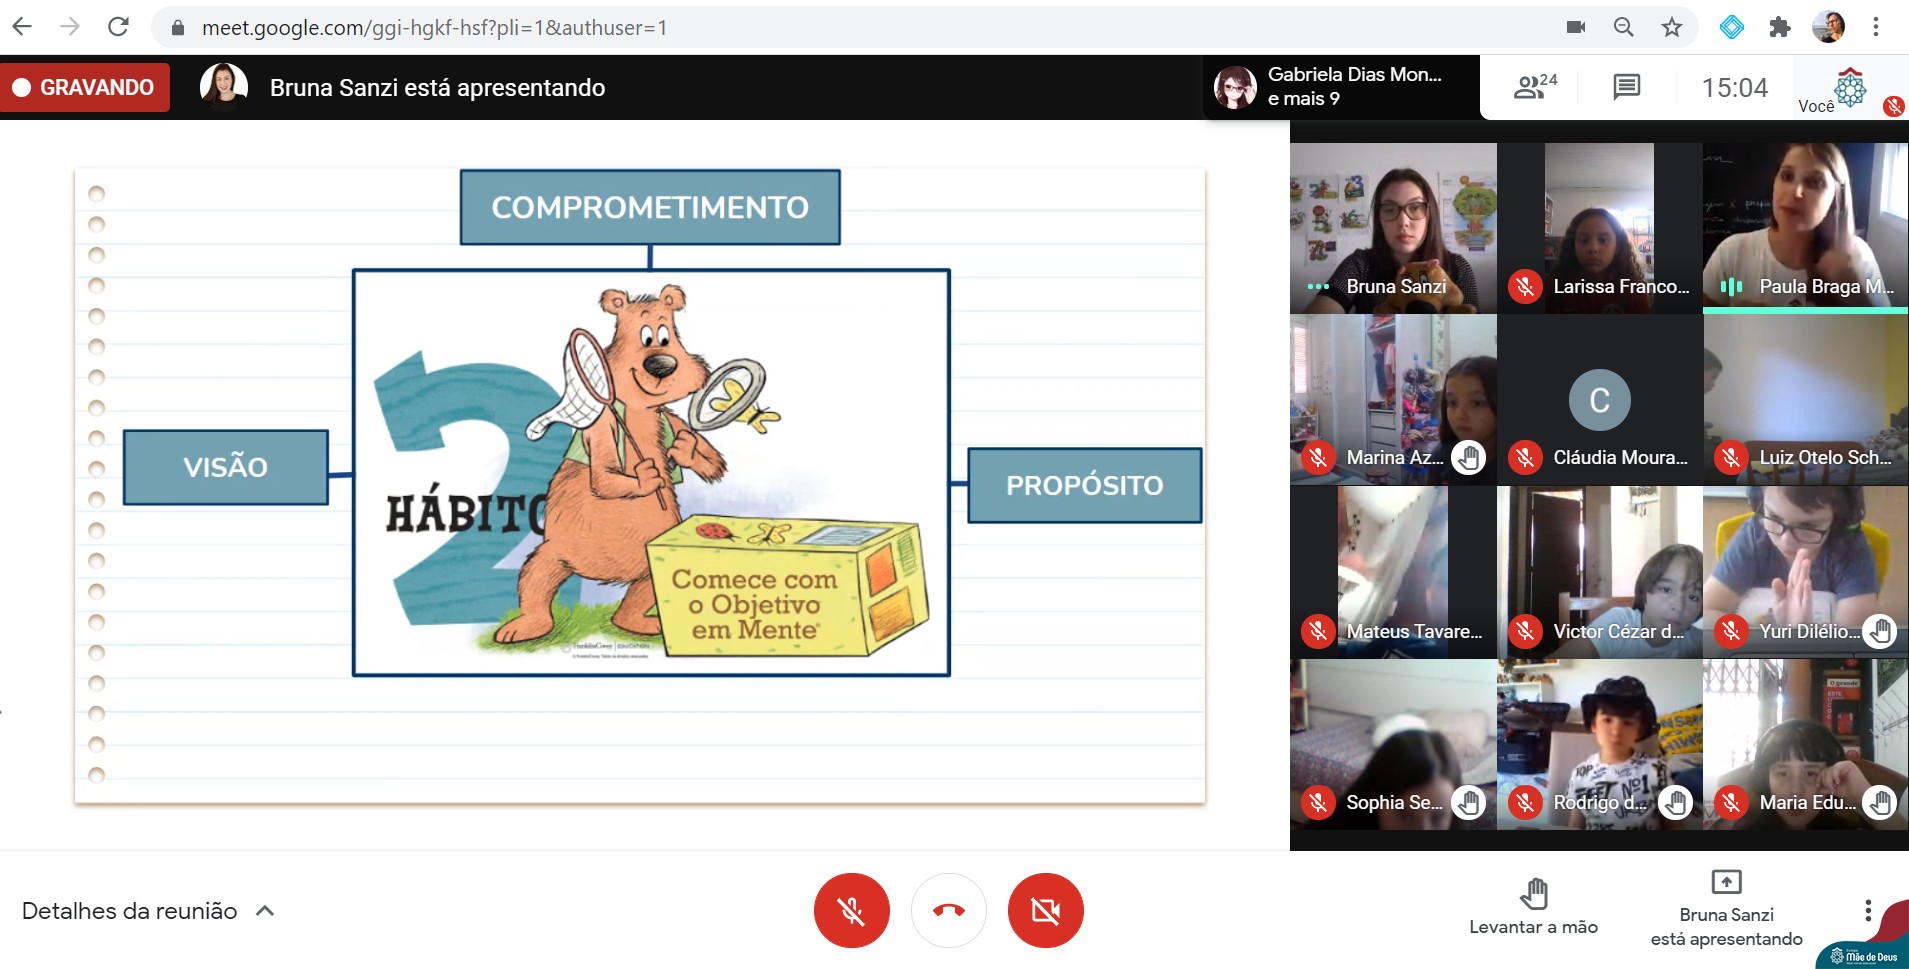Screen dimensions: 1909x969
Task: Select the Cláudia Moura participant tile
Action: tap(1599, 400)
